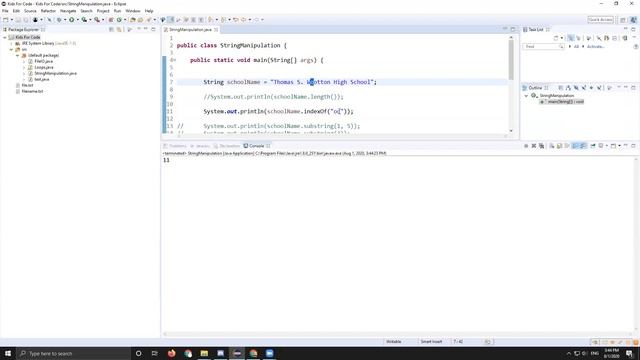Select the Task List tab
The width and height of the screenshot is (640, 360).
[536, 29]
